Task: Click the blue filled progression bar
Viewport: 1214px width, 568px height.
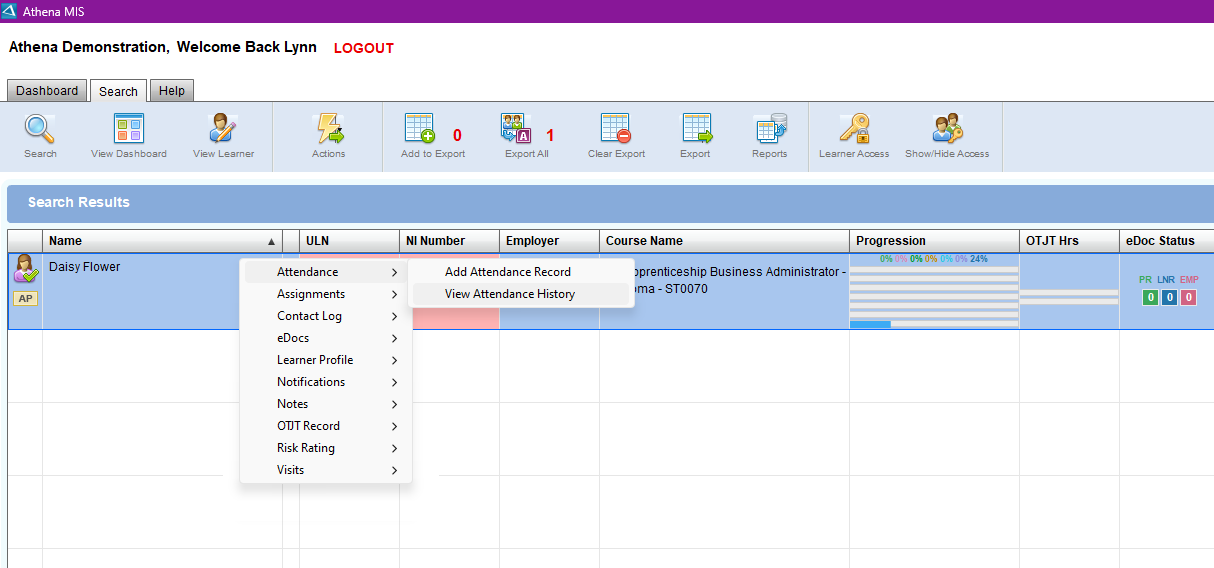Action: coord(870,324)
